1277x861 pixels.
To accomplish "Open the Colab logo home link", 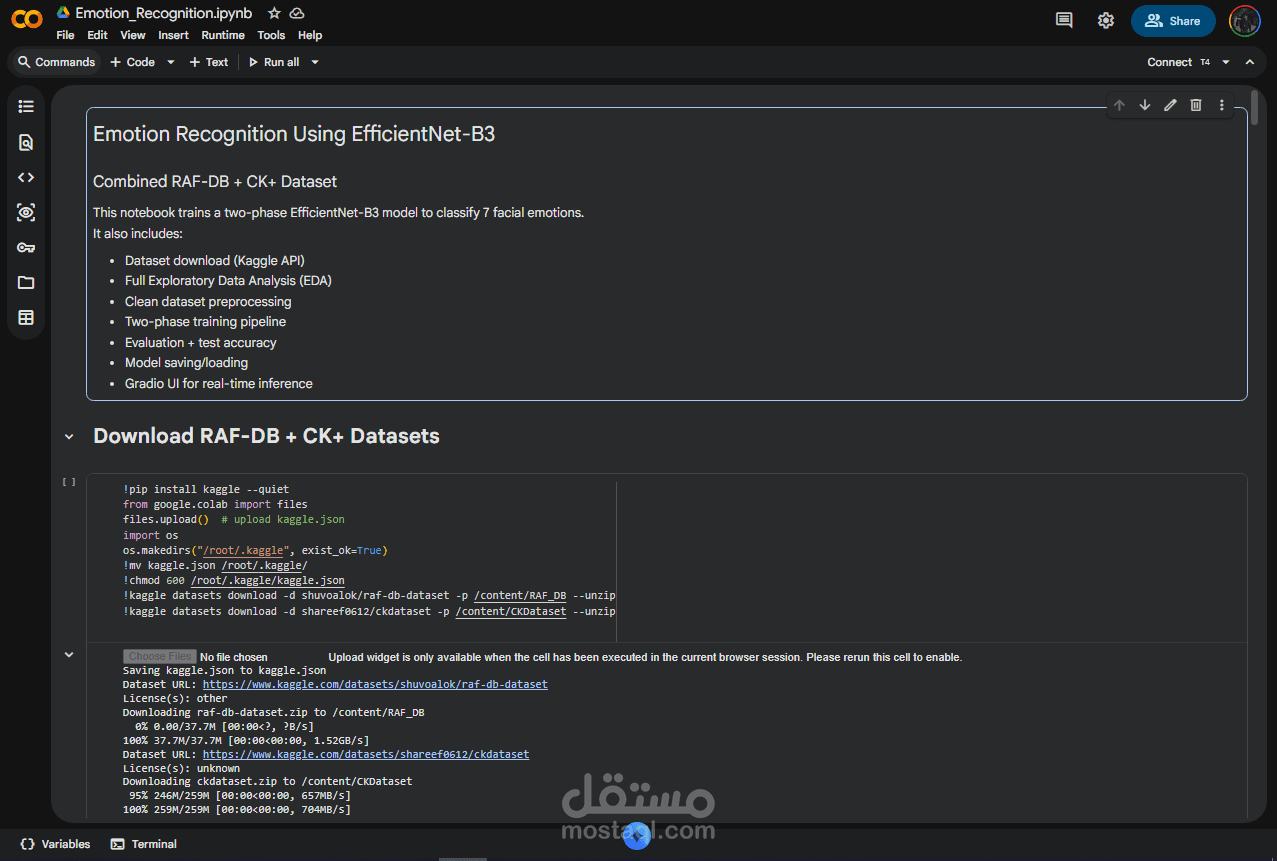I will [x=27, y=19].
